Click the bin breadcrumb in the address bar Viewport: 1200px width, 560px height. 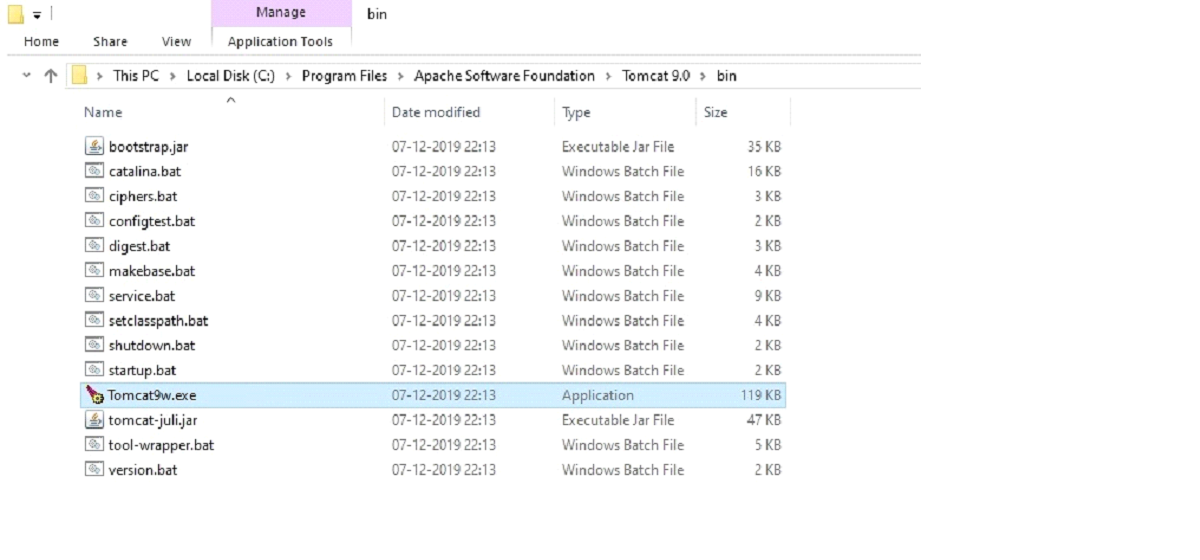(726, 76)
